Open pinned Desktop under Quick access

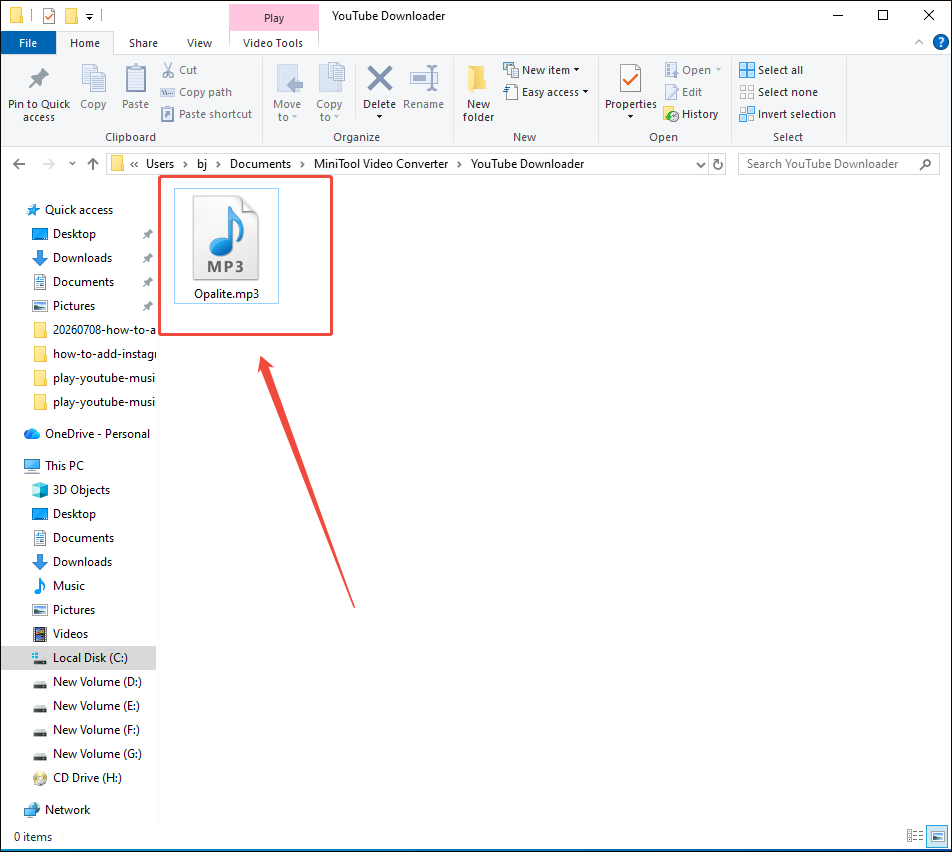point(74,234)
